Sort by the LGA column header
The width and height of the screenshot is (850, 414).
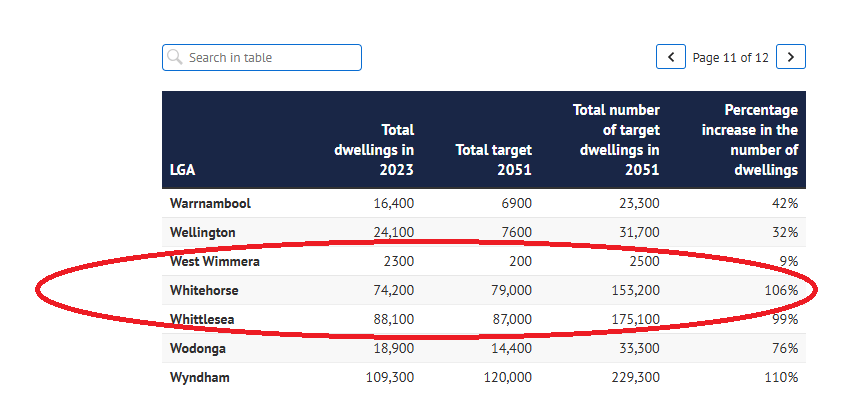181,170
